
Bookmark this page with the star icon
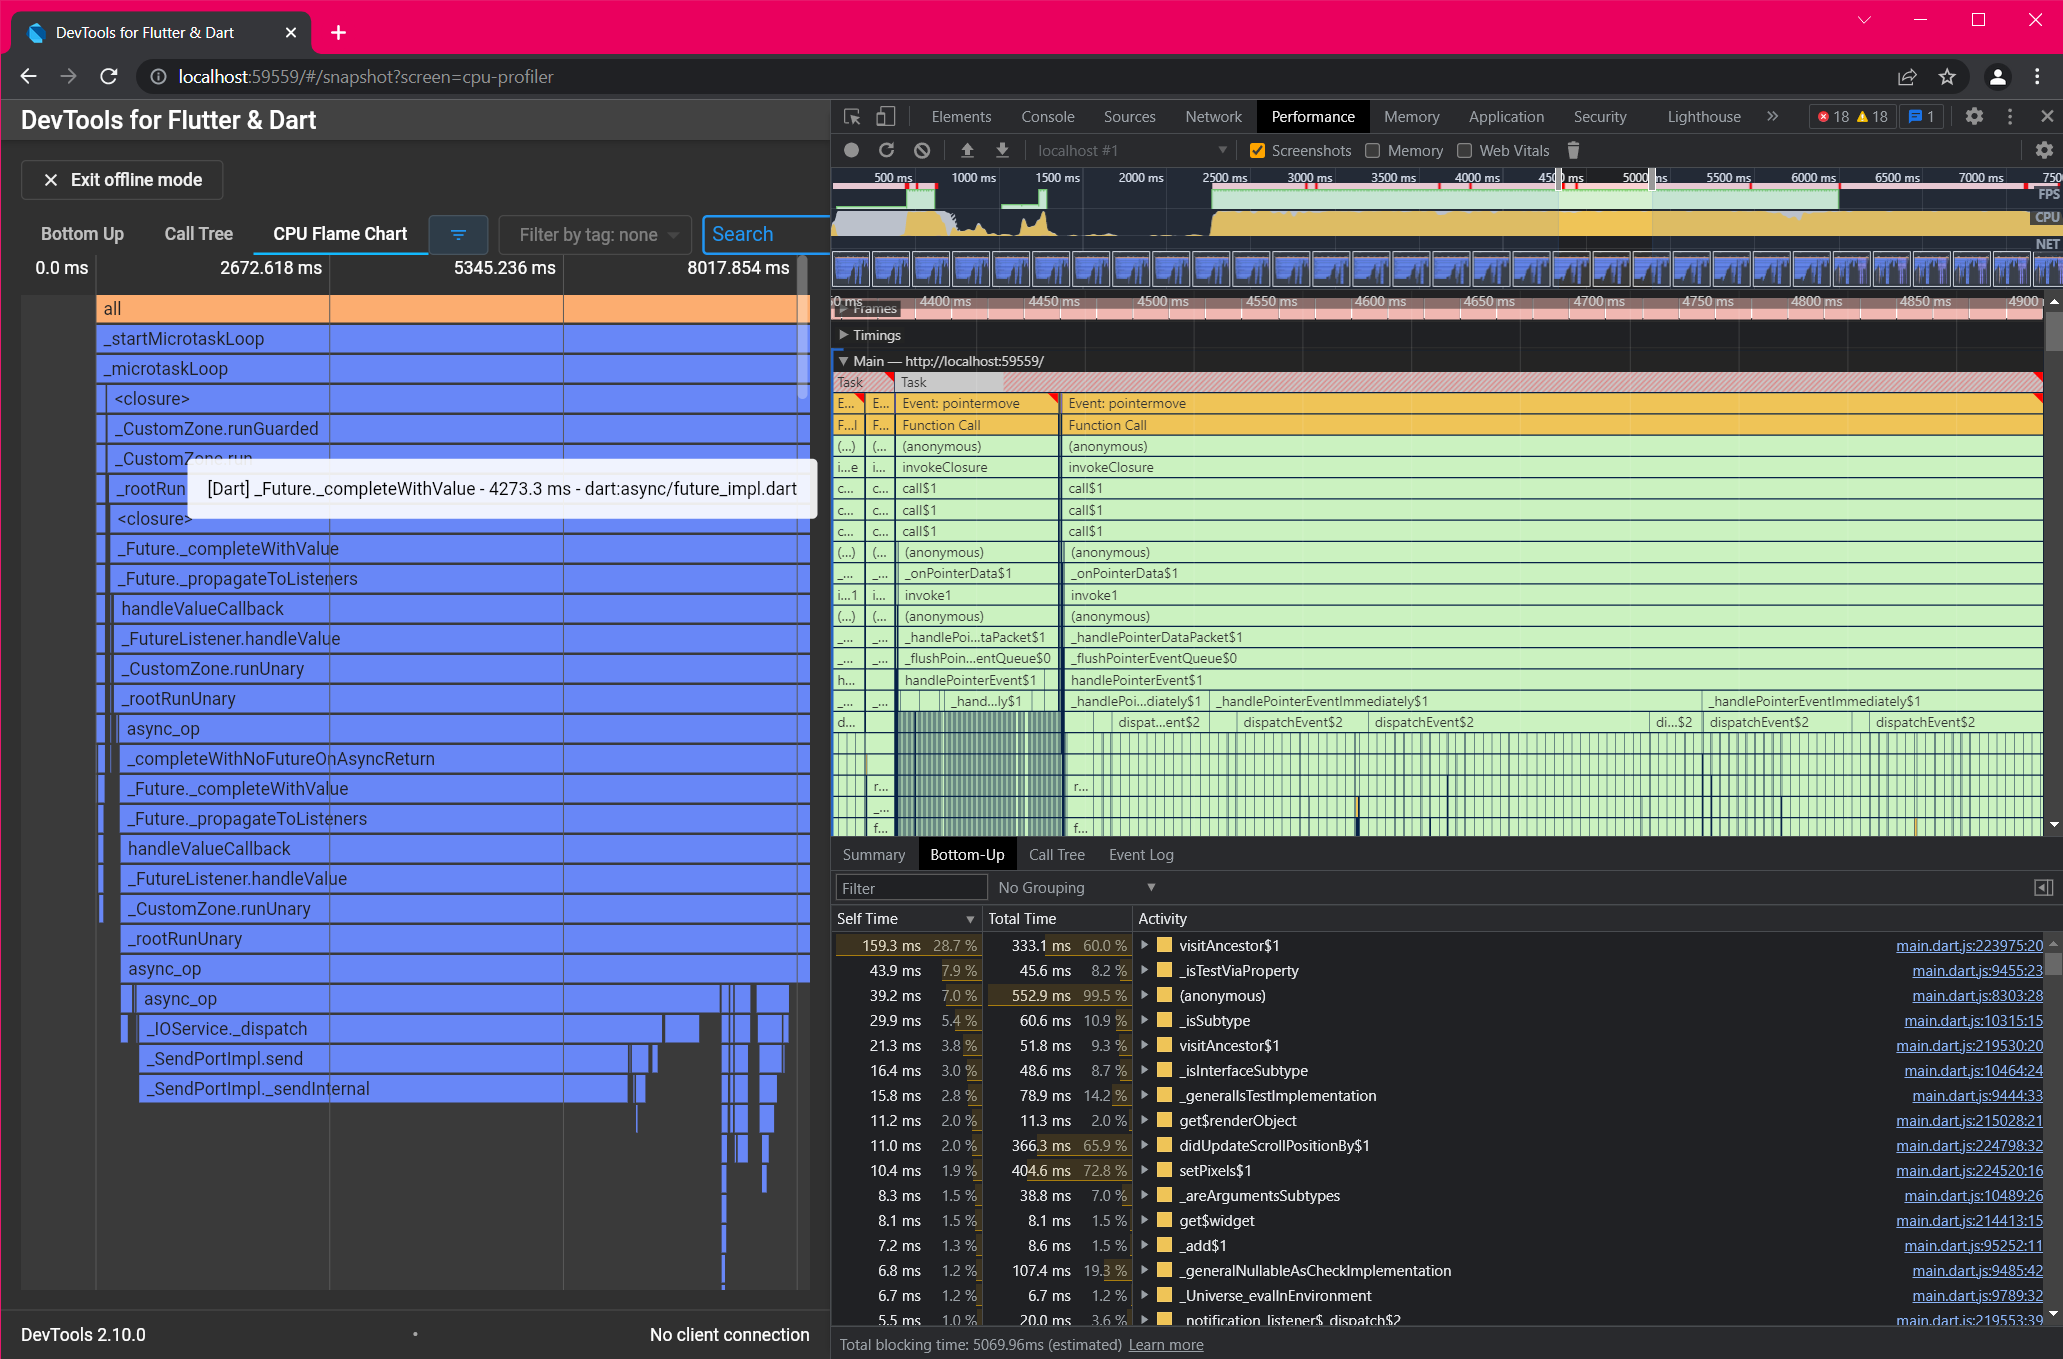pos(1947,77)
